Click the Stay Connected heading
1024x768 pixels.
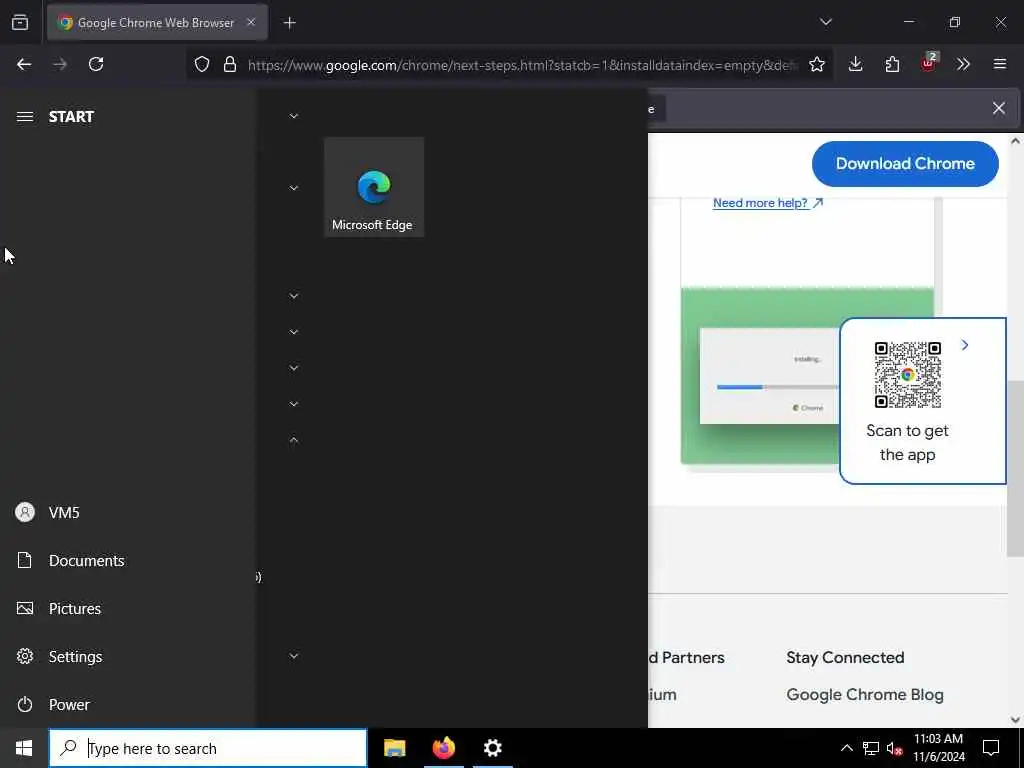pos(845,657)
